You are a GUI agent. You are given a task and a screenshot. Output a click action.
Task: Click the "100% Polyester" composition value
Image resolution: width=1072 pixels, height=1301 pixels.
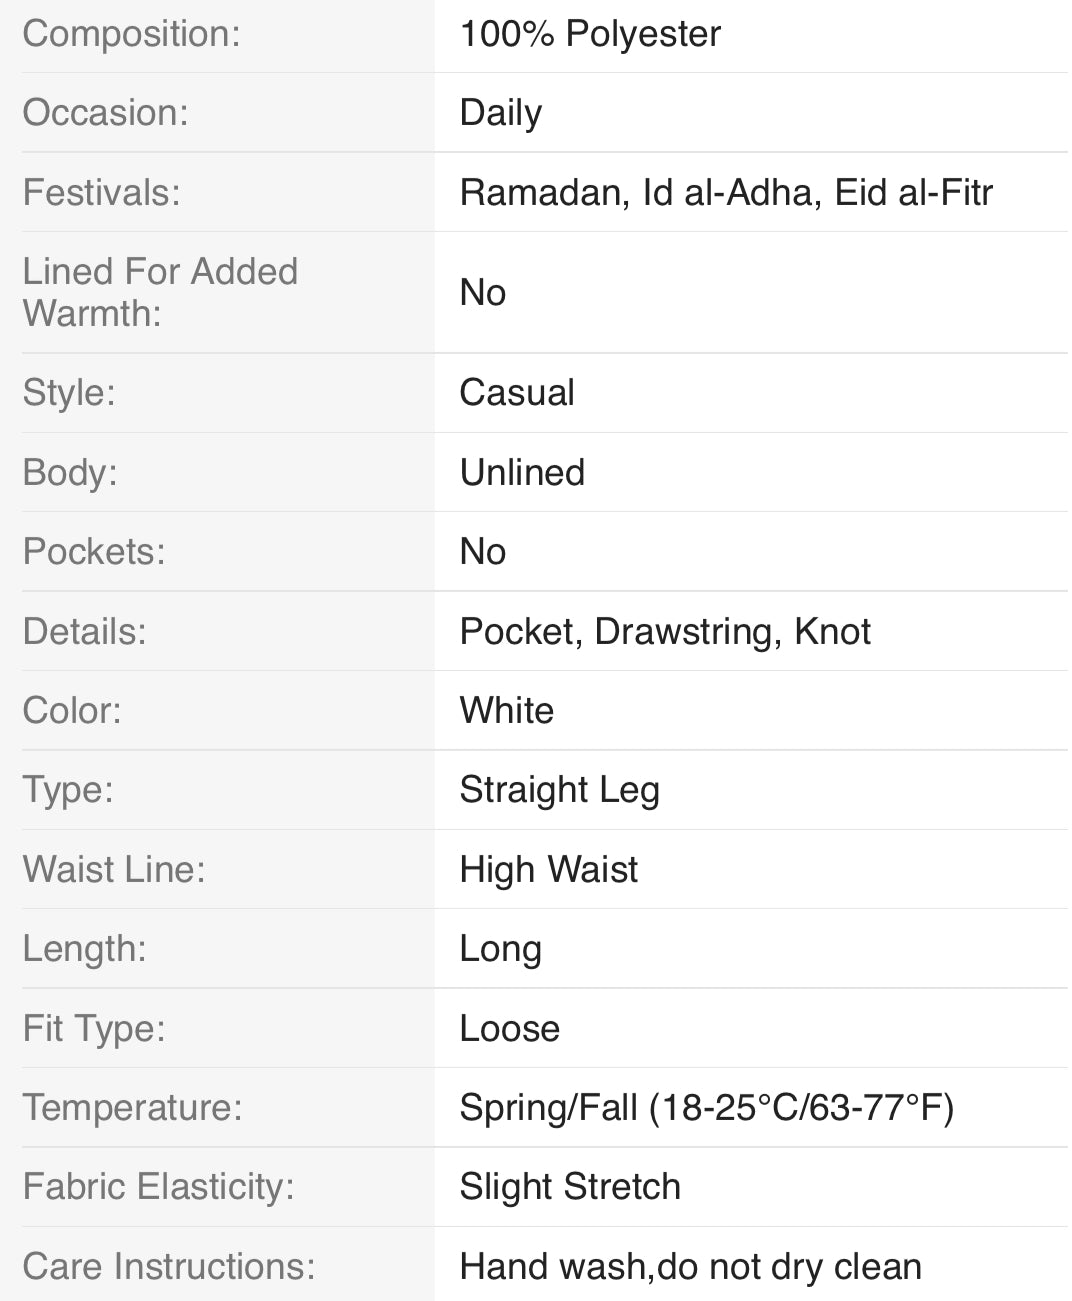590,34
